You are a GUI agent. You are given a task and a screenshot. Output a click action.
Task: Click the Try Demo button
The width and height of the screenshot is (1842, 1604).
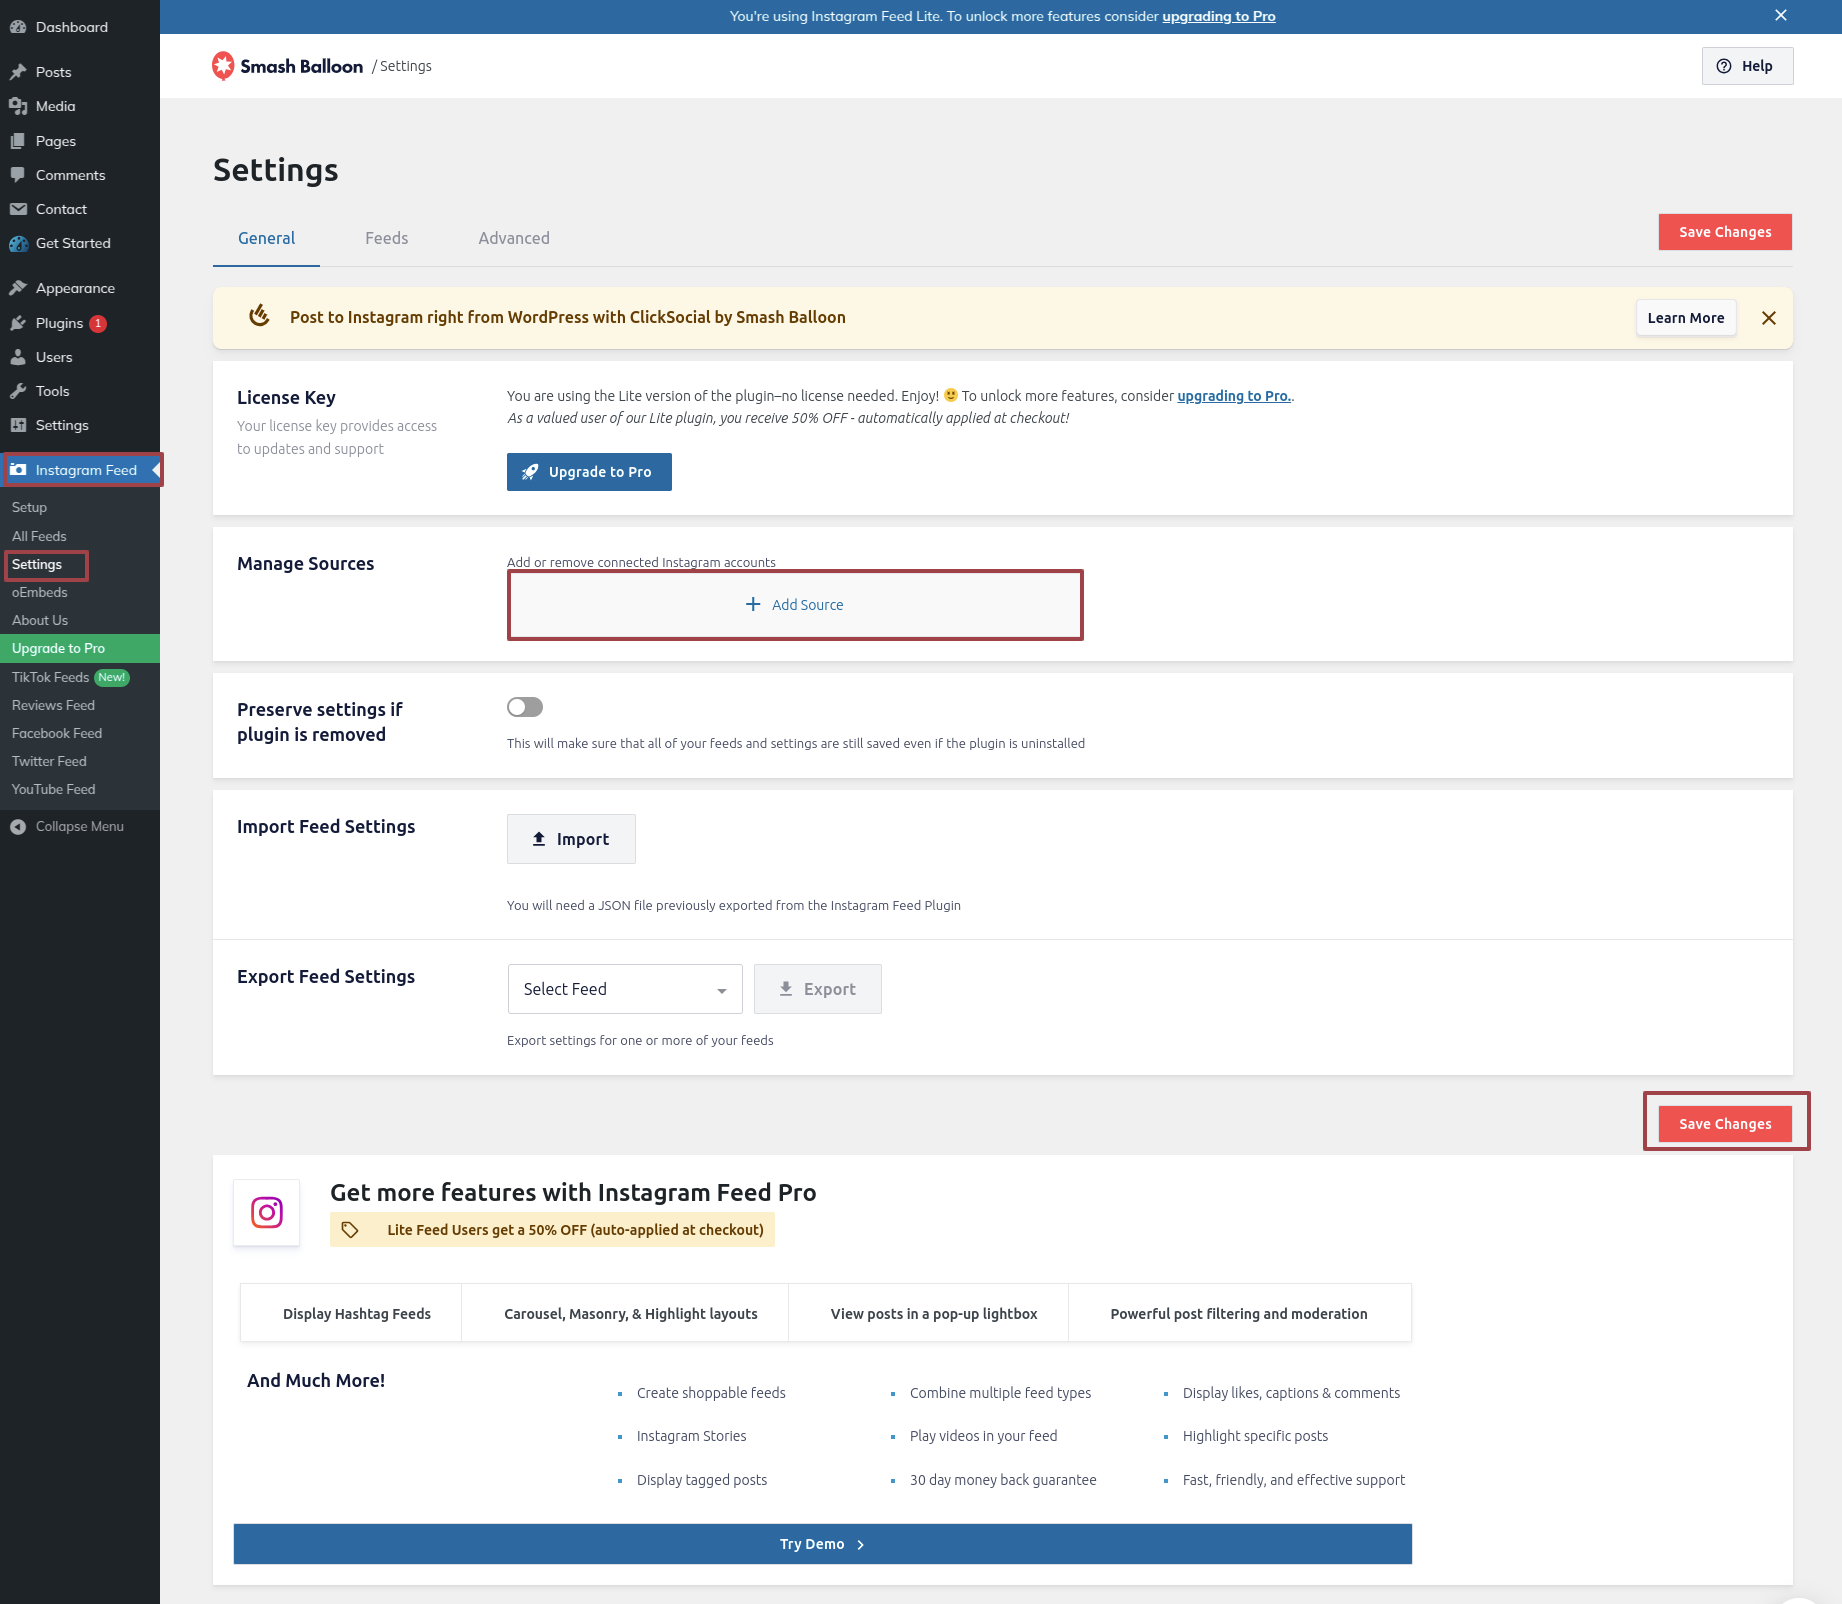[x=822, y=1544]
